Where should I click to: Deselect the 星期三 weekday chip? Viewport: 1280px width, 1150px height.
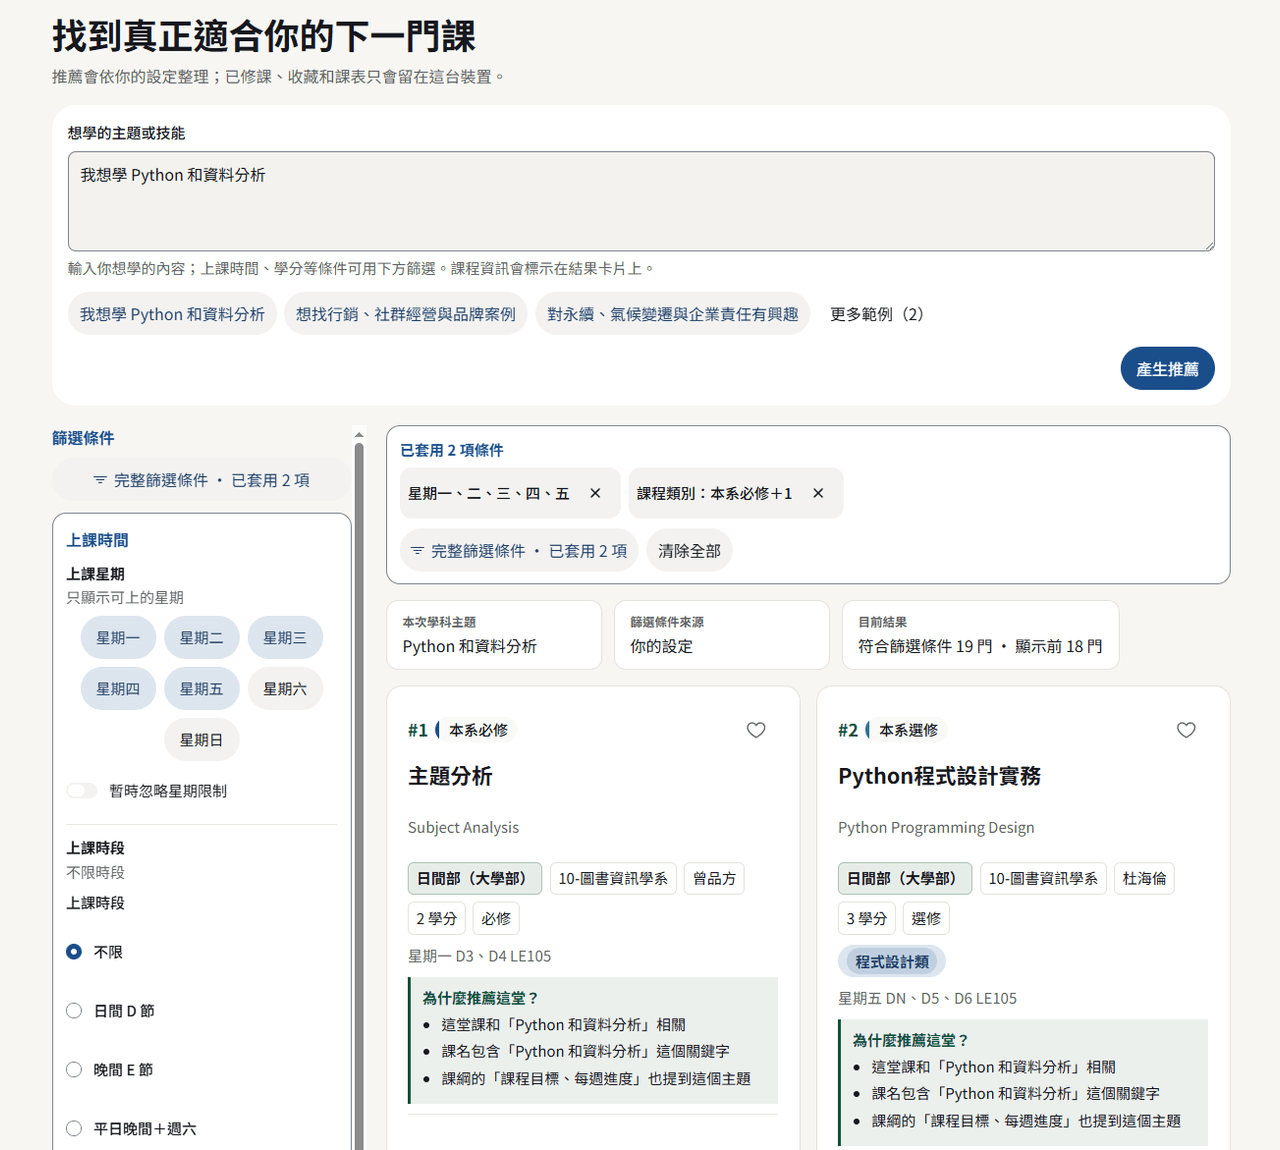(285, 638)
